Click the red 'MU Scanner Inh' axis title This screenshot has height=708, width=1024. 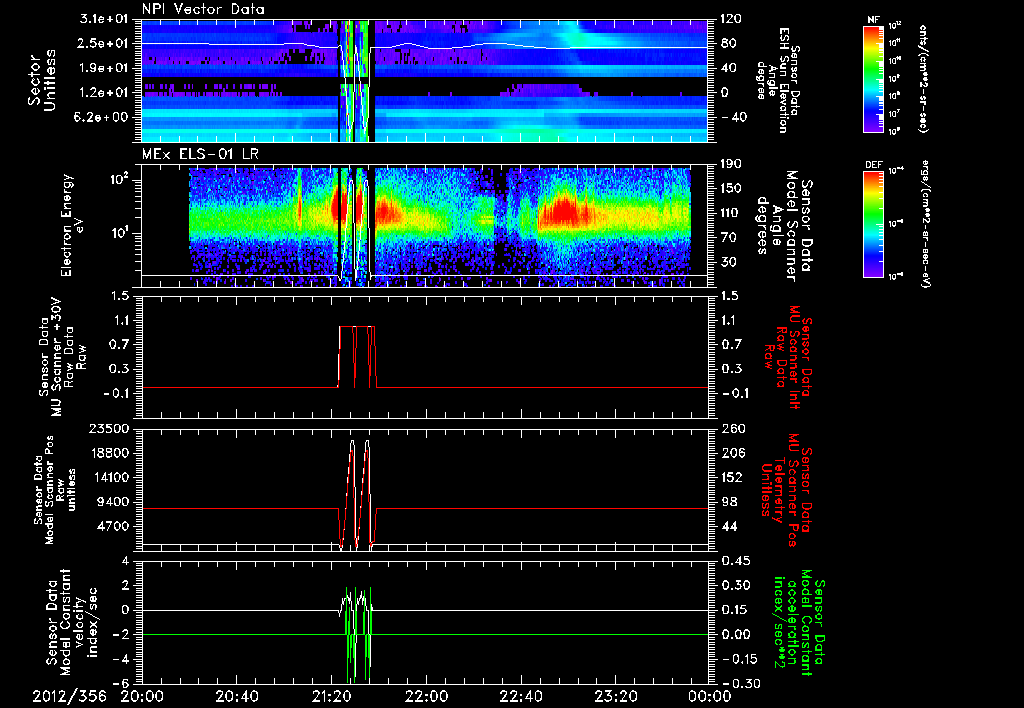tap(787, 357)
